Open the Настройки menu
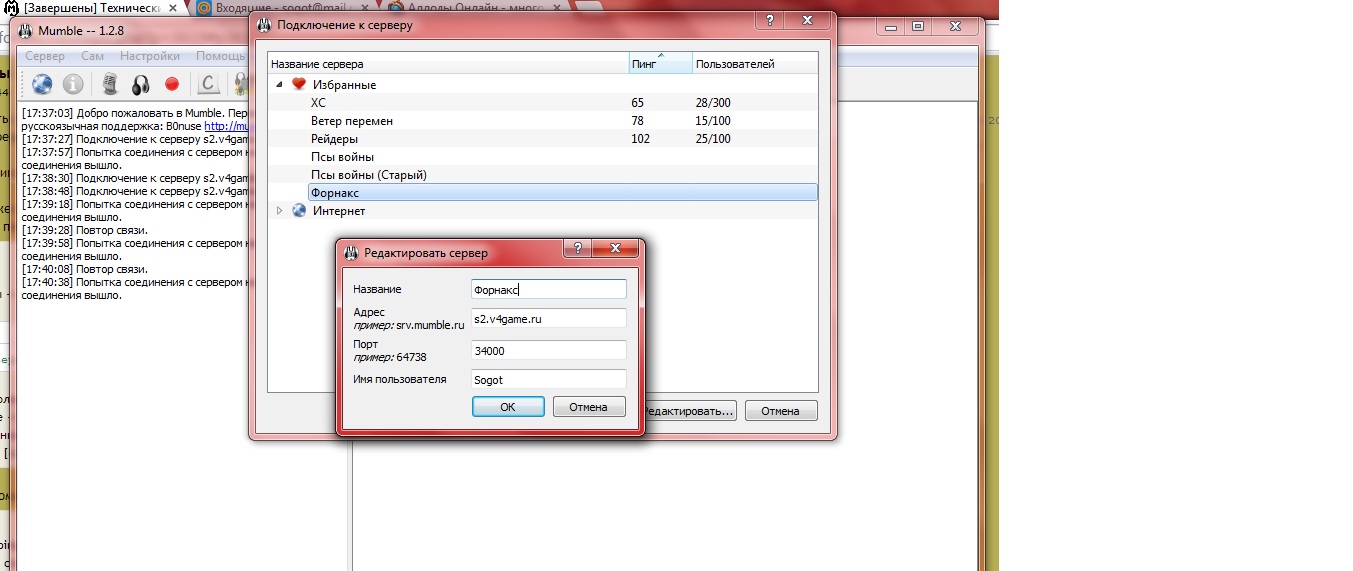Image resolution: width=1353 pixels, height=571 pixels. [x=150, y=56]
